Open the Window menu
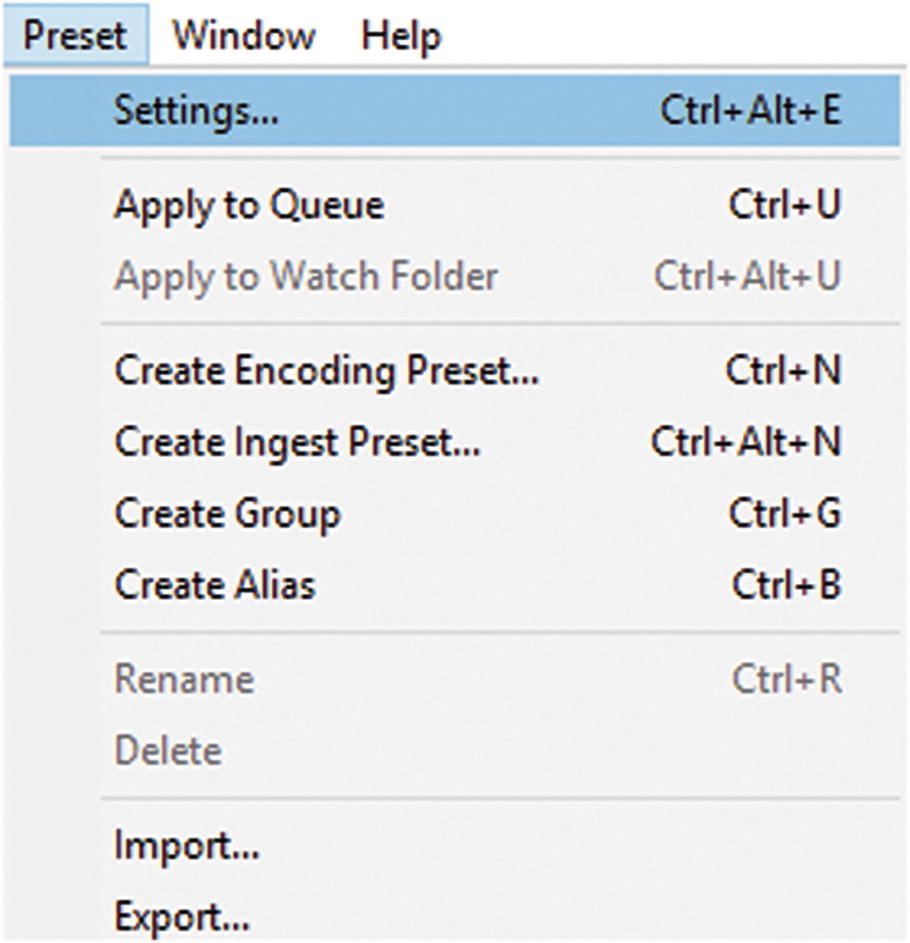Image resolution: width=910 pixels, height=943 pixels. 245,33
